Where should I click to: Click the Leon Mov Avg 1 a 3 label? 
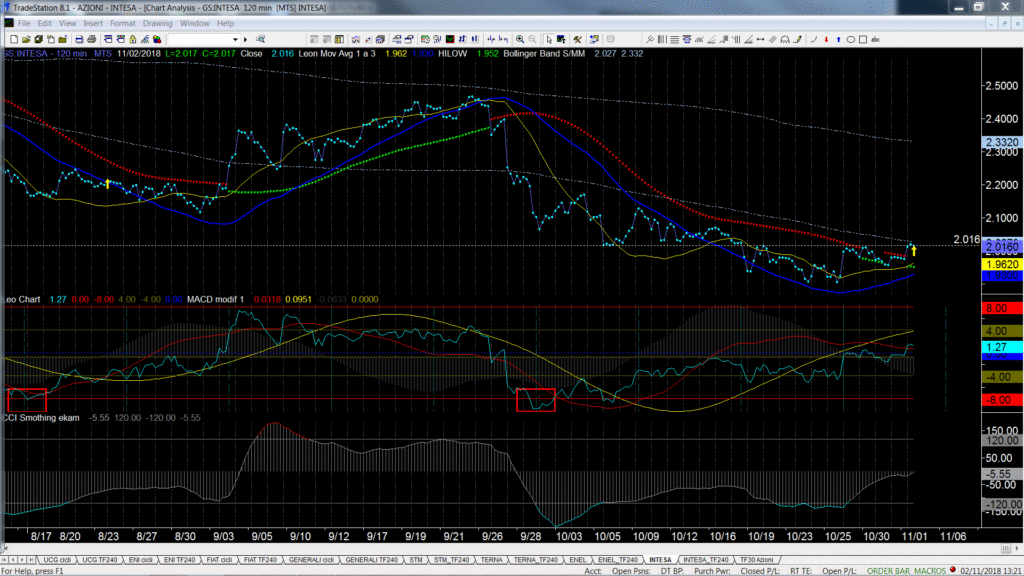337,54
